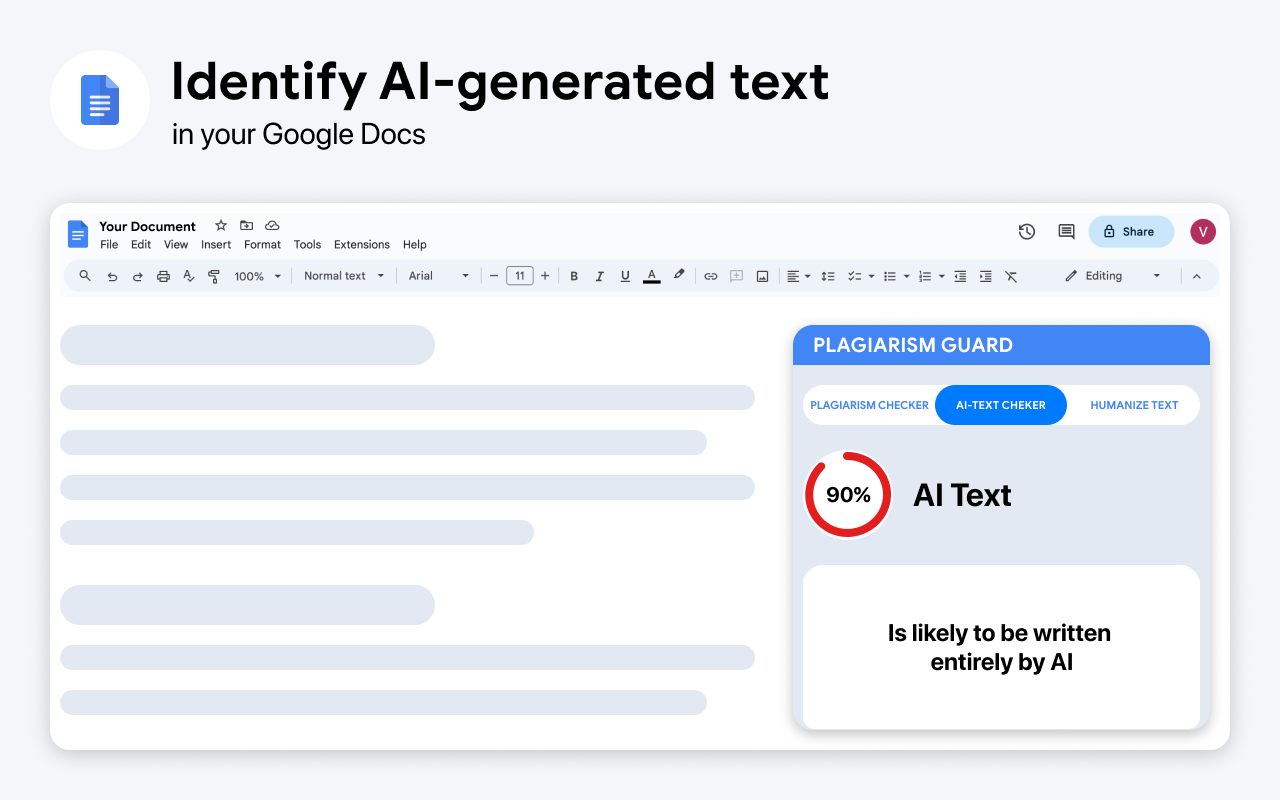Screen dimensions: 1280x800
Task: Click the search magnifier in toolbar
Action: [x=85, y=276]
